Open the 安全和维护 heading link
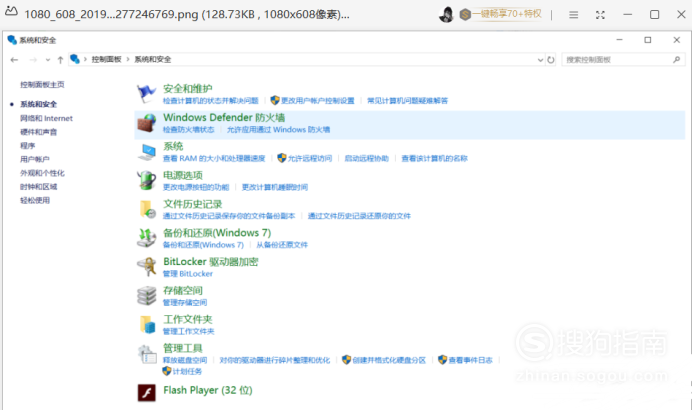The width and height of the screenshot is (692, 410). [x=188, y=89]
